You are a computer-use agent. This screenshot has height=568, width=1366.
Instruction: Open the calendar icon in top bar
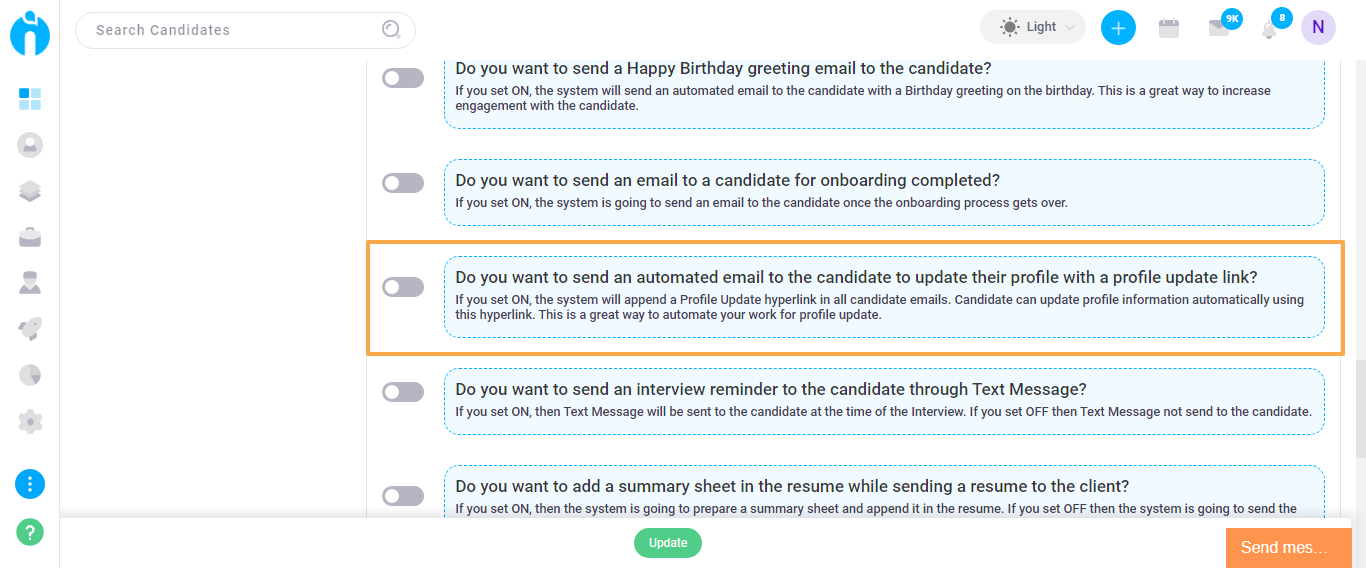1169,28
